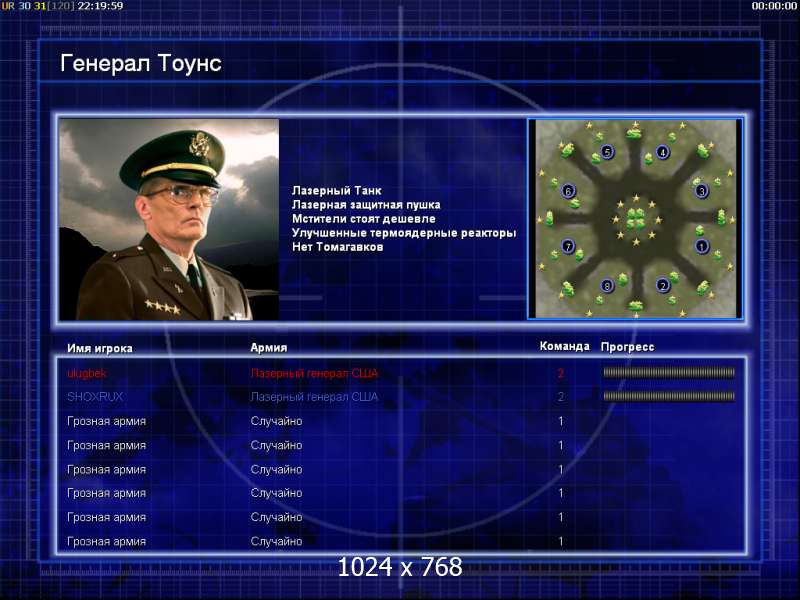Click the 00:00:00 timer at top
Image resolution: width=800 pixels, height=600 pixels.
pos(774,6)
